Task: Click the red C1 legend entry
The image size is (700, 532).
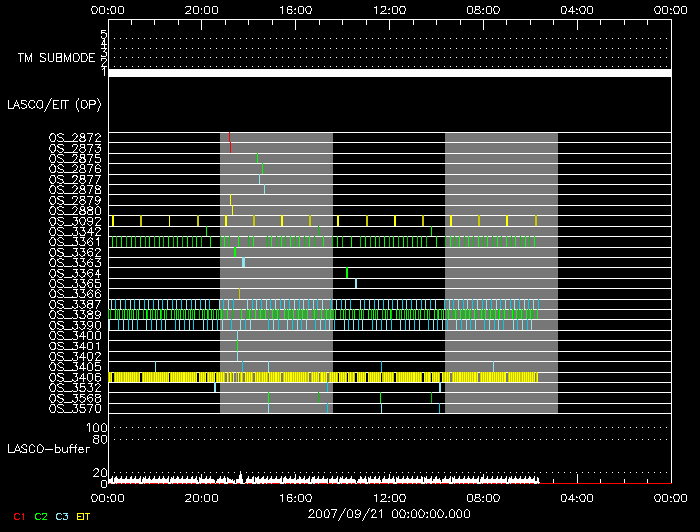Action: pyautogui.click(x=19, y=516)
